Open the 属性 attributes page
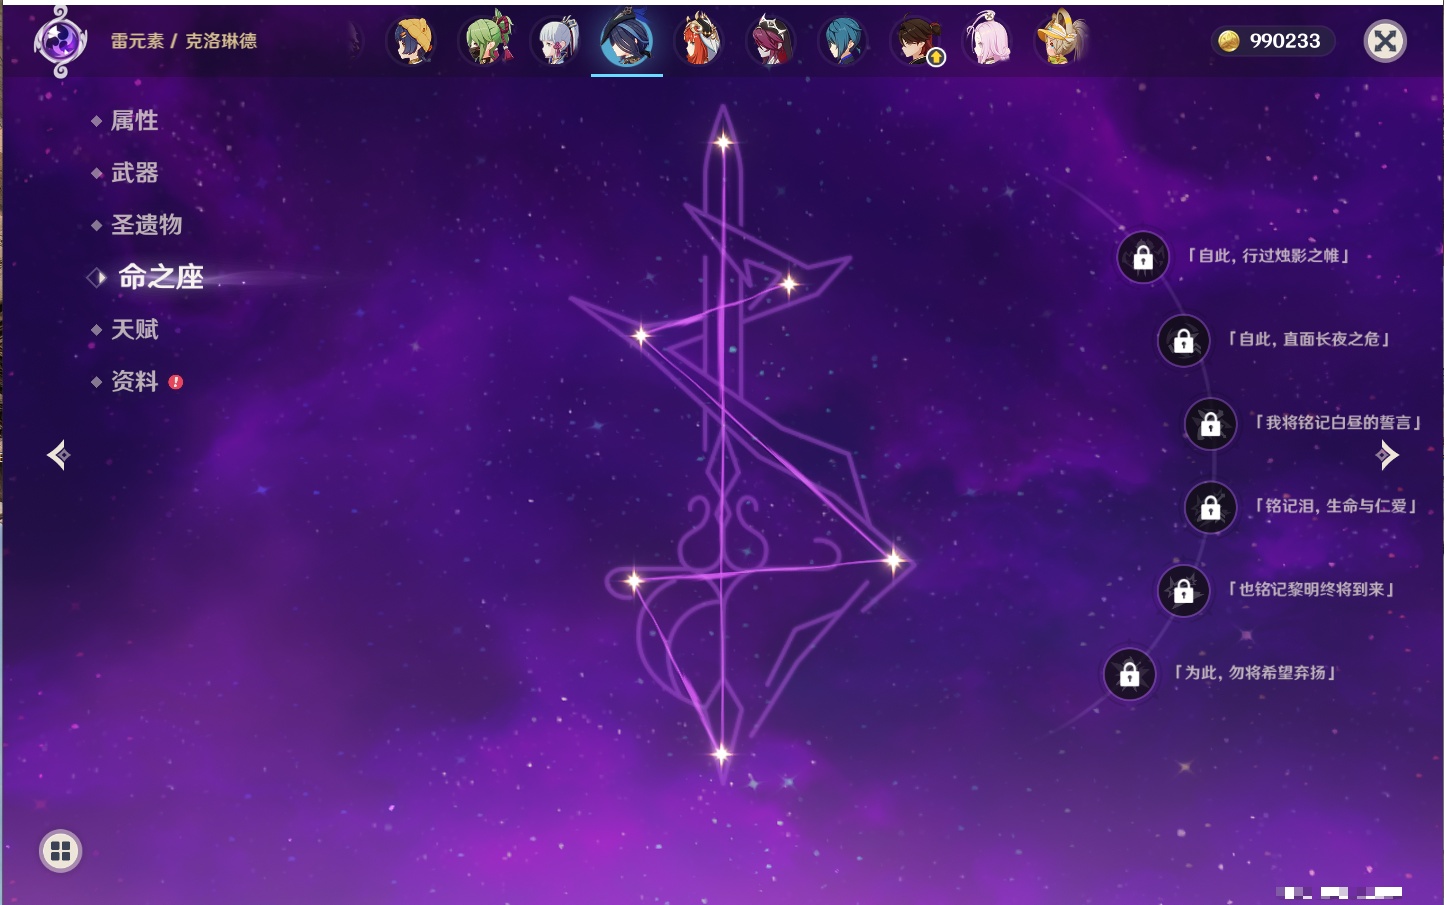The image size is (1444, 905). pyautogui.click(x=134, y=121)
